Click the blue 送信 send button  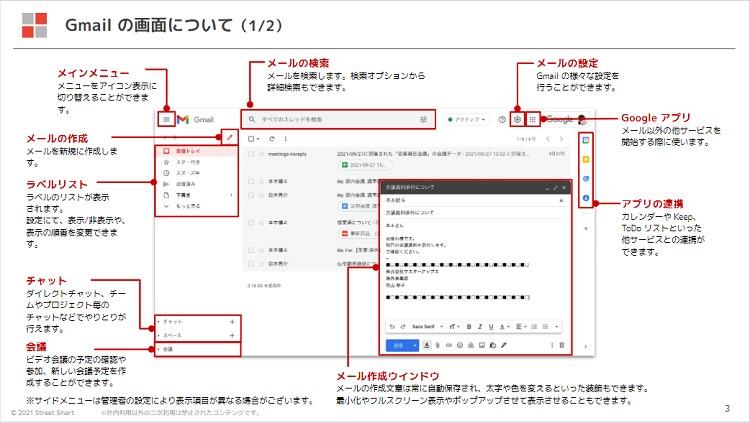(x=398, y=345)
